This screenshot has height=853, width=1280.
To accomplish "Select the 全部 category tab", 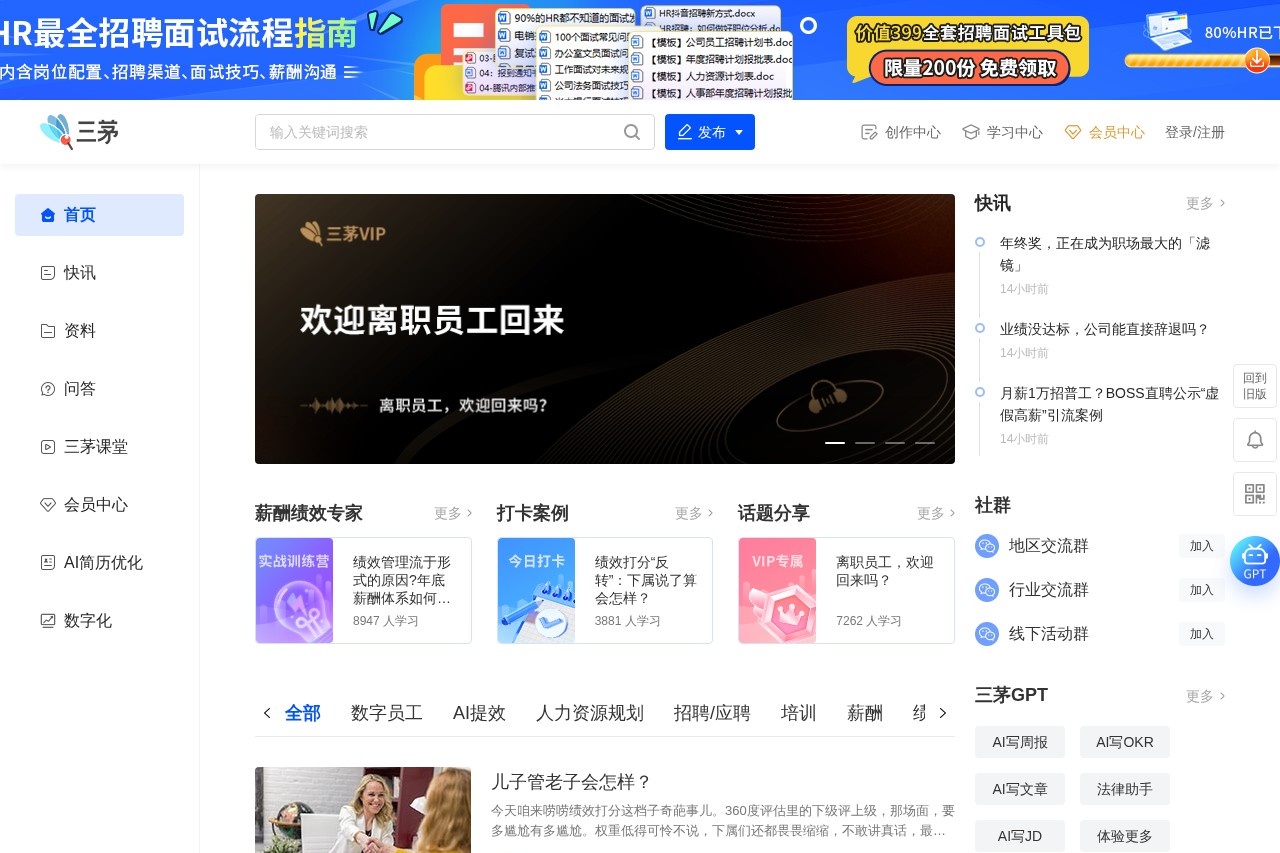I will (303, 713).
